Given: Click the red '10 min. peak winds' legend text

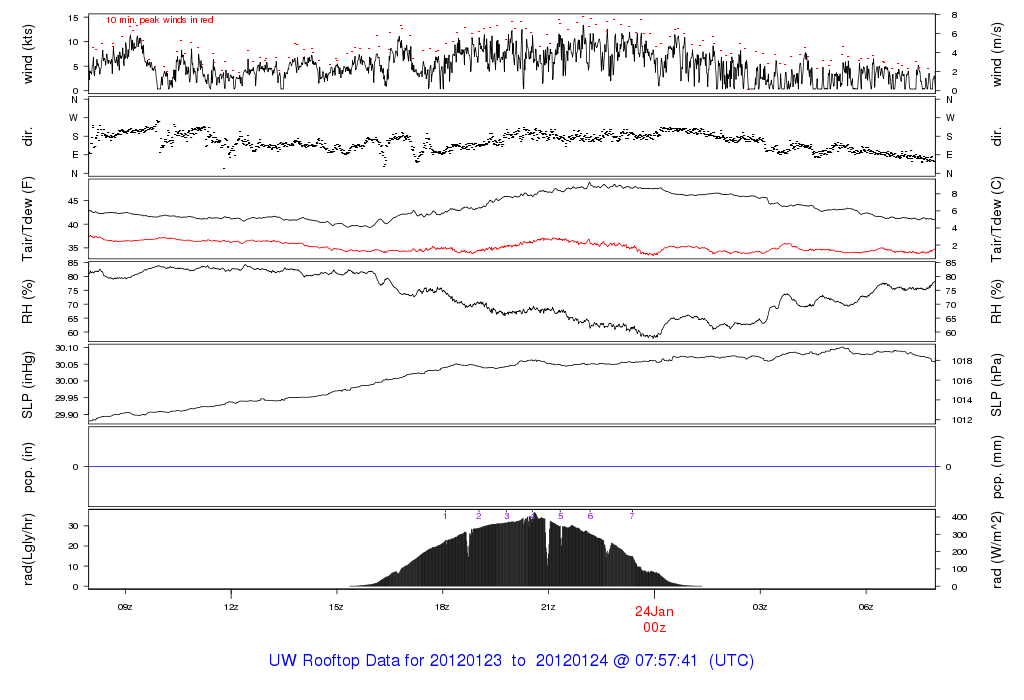Looking at the screenshot, I should (160, 20).
